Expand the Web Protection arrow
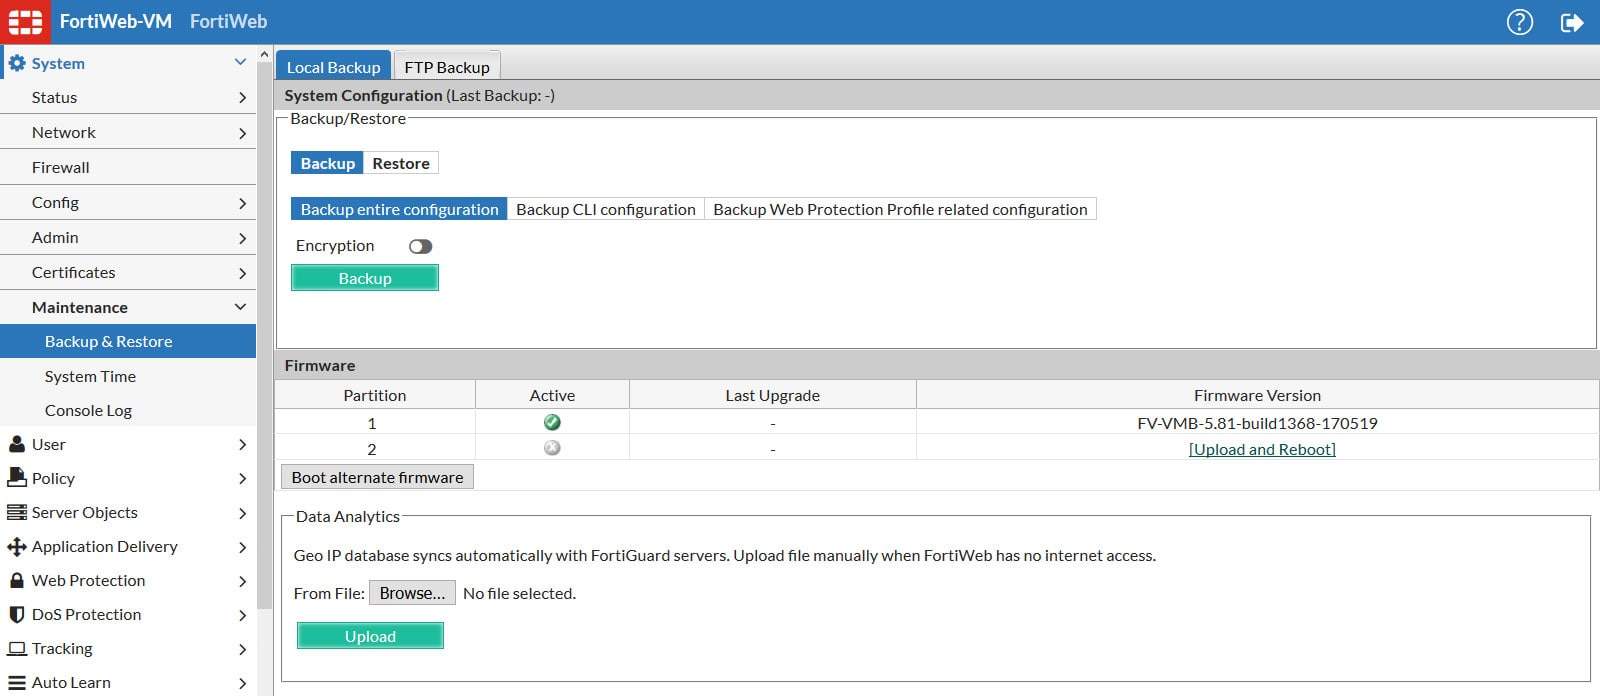The image size is (1600, 696). pyautogui.click(x=242, y=580)
